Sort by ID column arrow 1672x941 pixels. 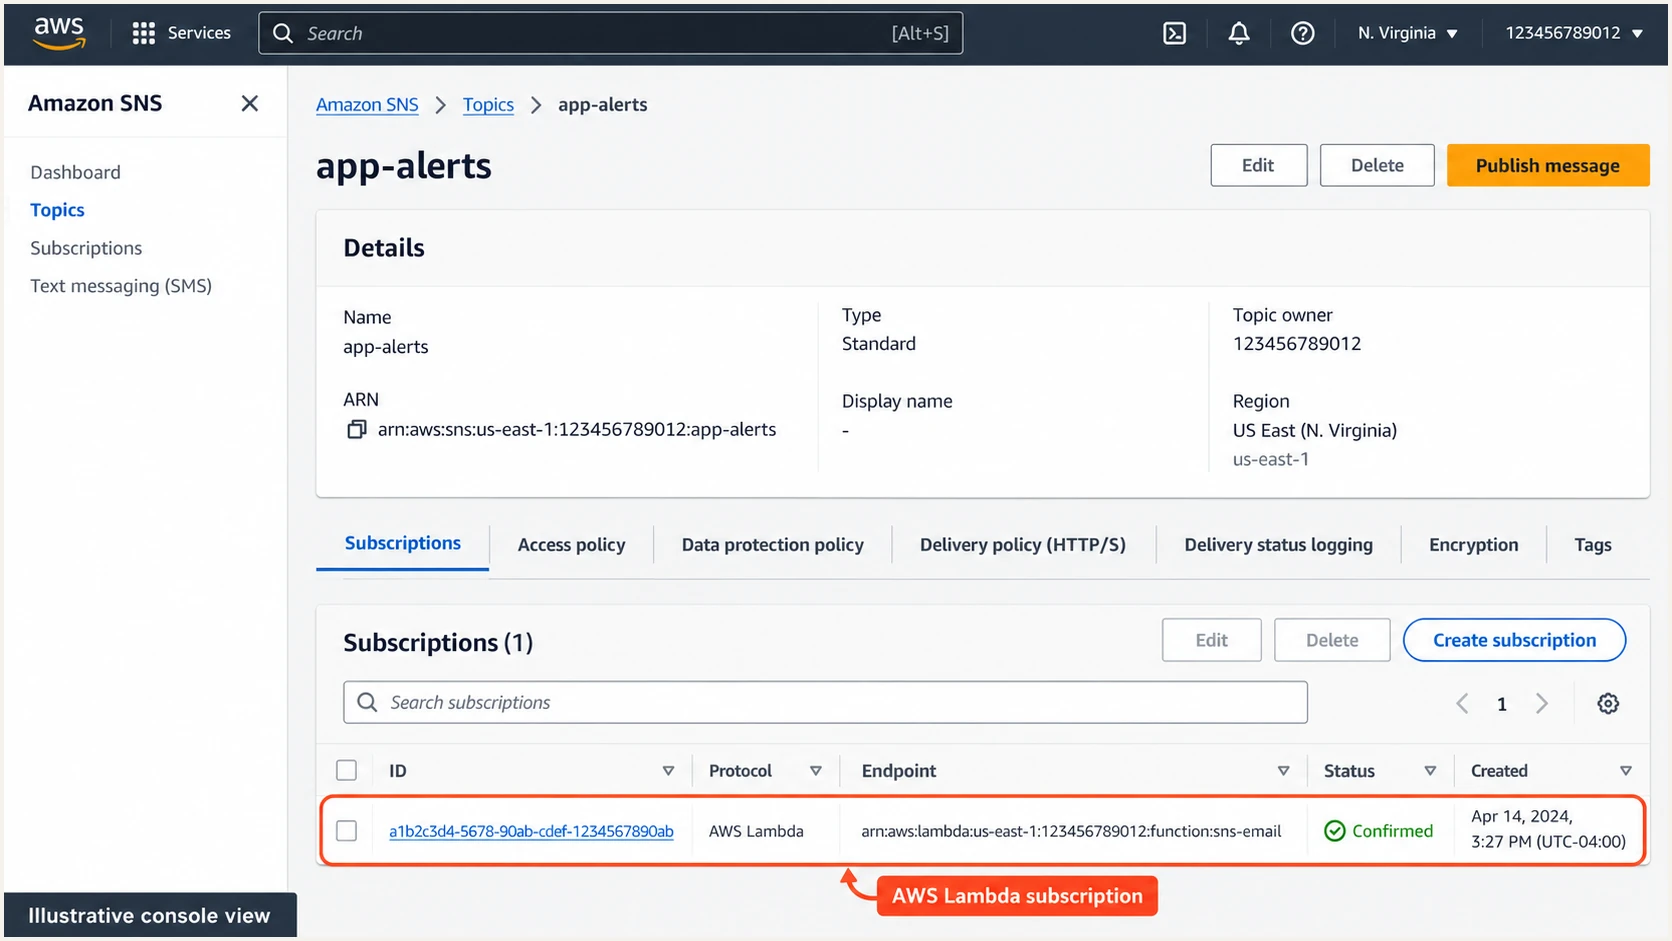pyautogui.click(x=668, y=771)
